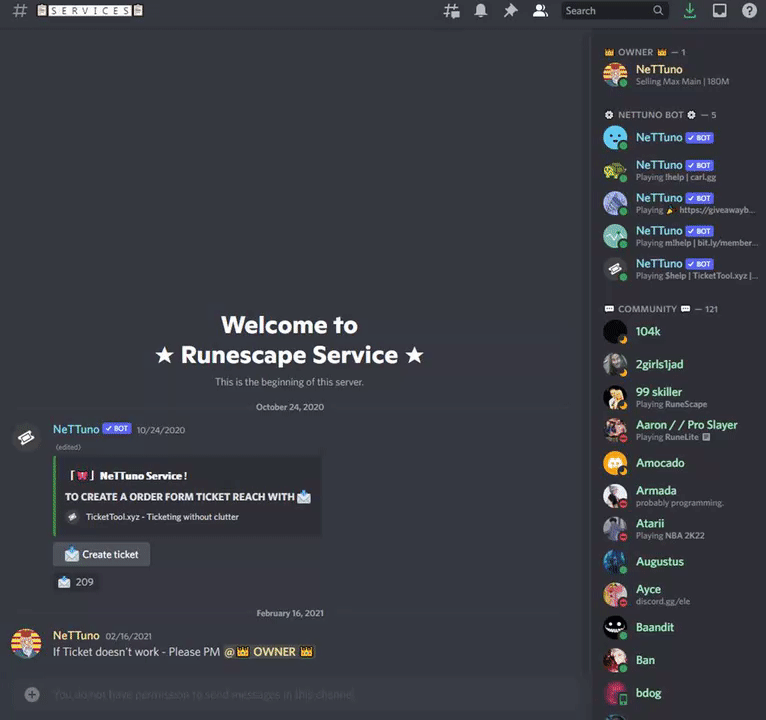Viewport: 766px width, 720px height.
Task: Show pinned messages pin icon
Action: click(511, 11)
